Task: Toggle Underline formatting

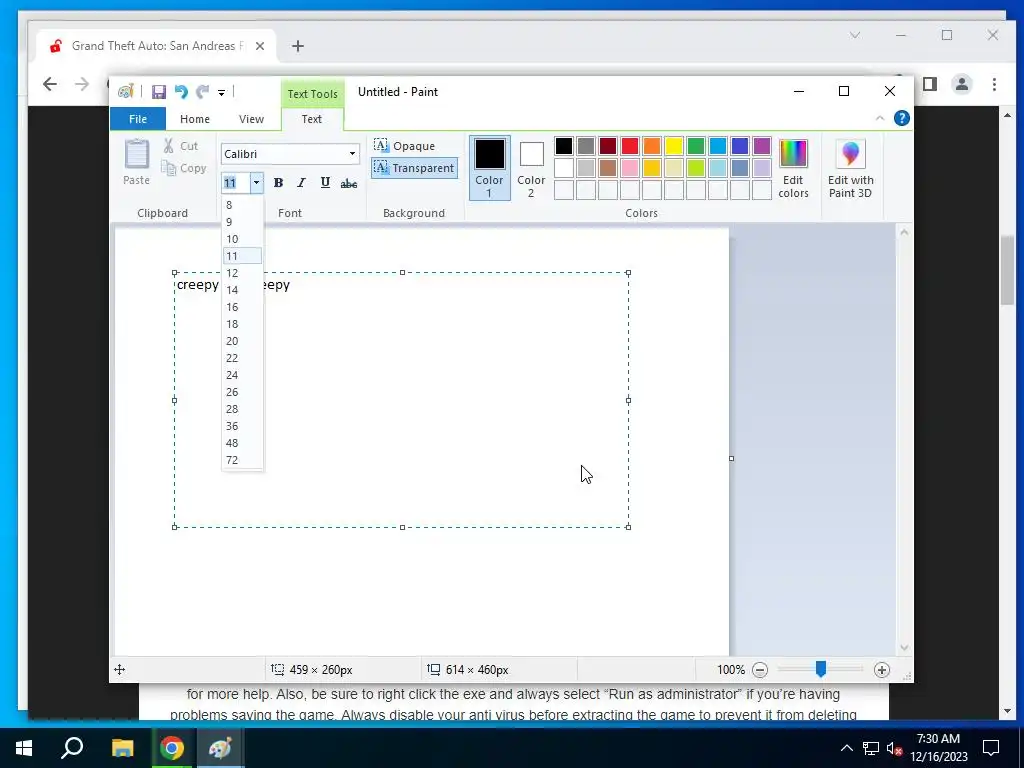Action: pyautogui.click(x=325, y=183)
